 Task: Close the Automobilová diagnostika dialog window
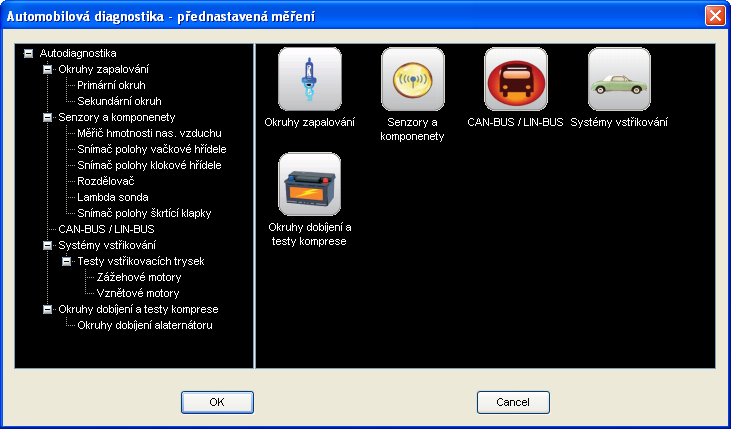click(714, 16)
